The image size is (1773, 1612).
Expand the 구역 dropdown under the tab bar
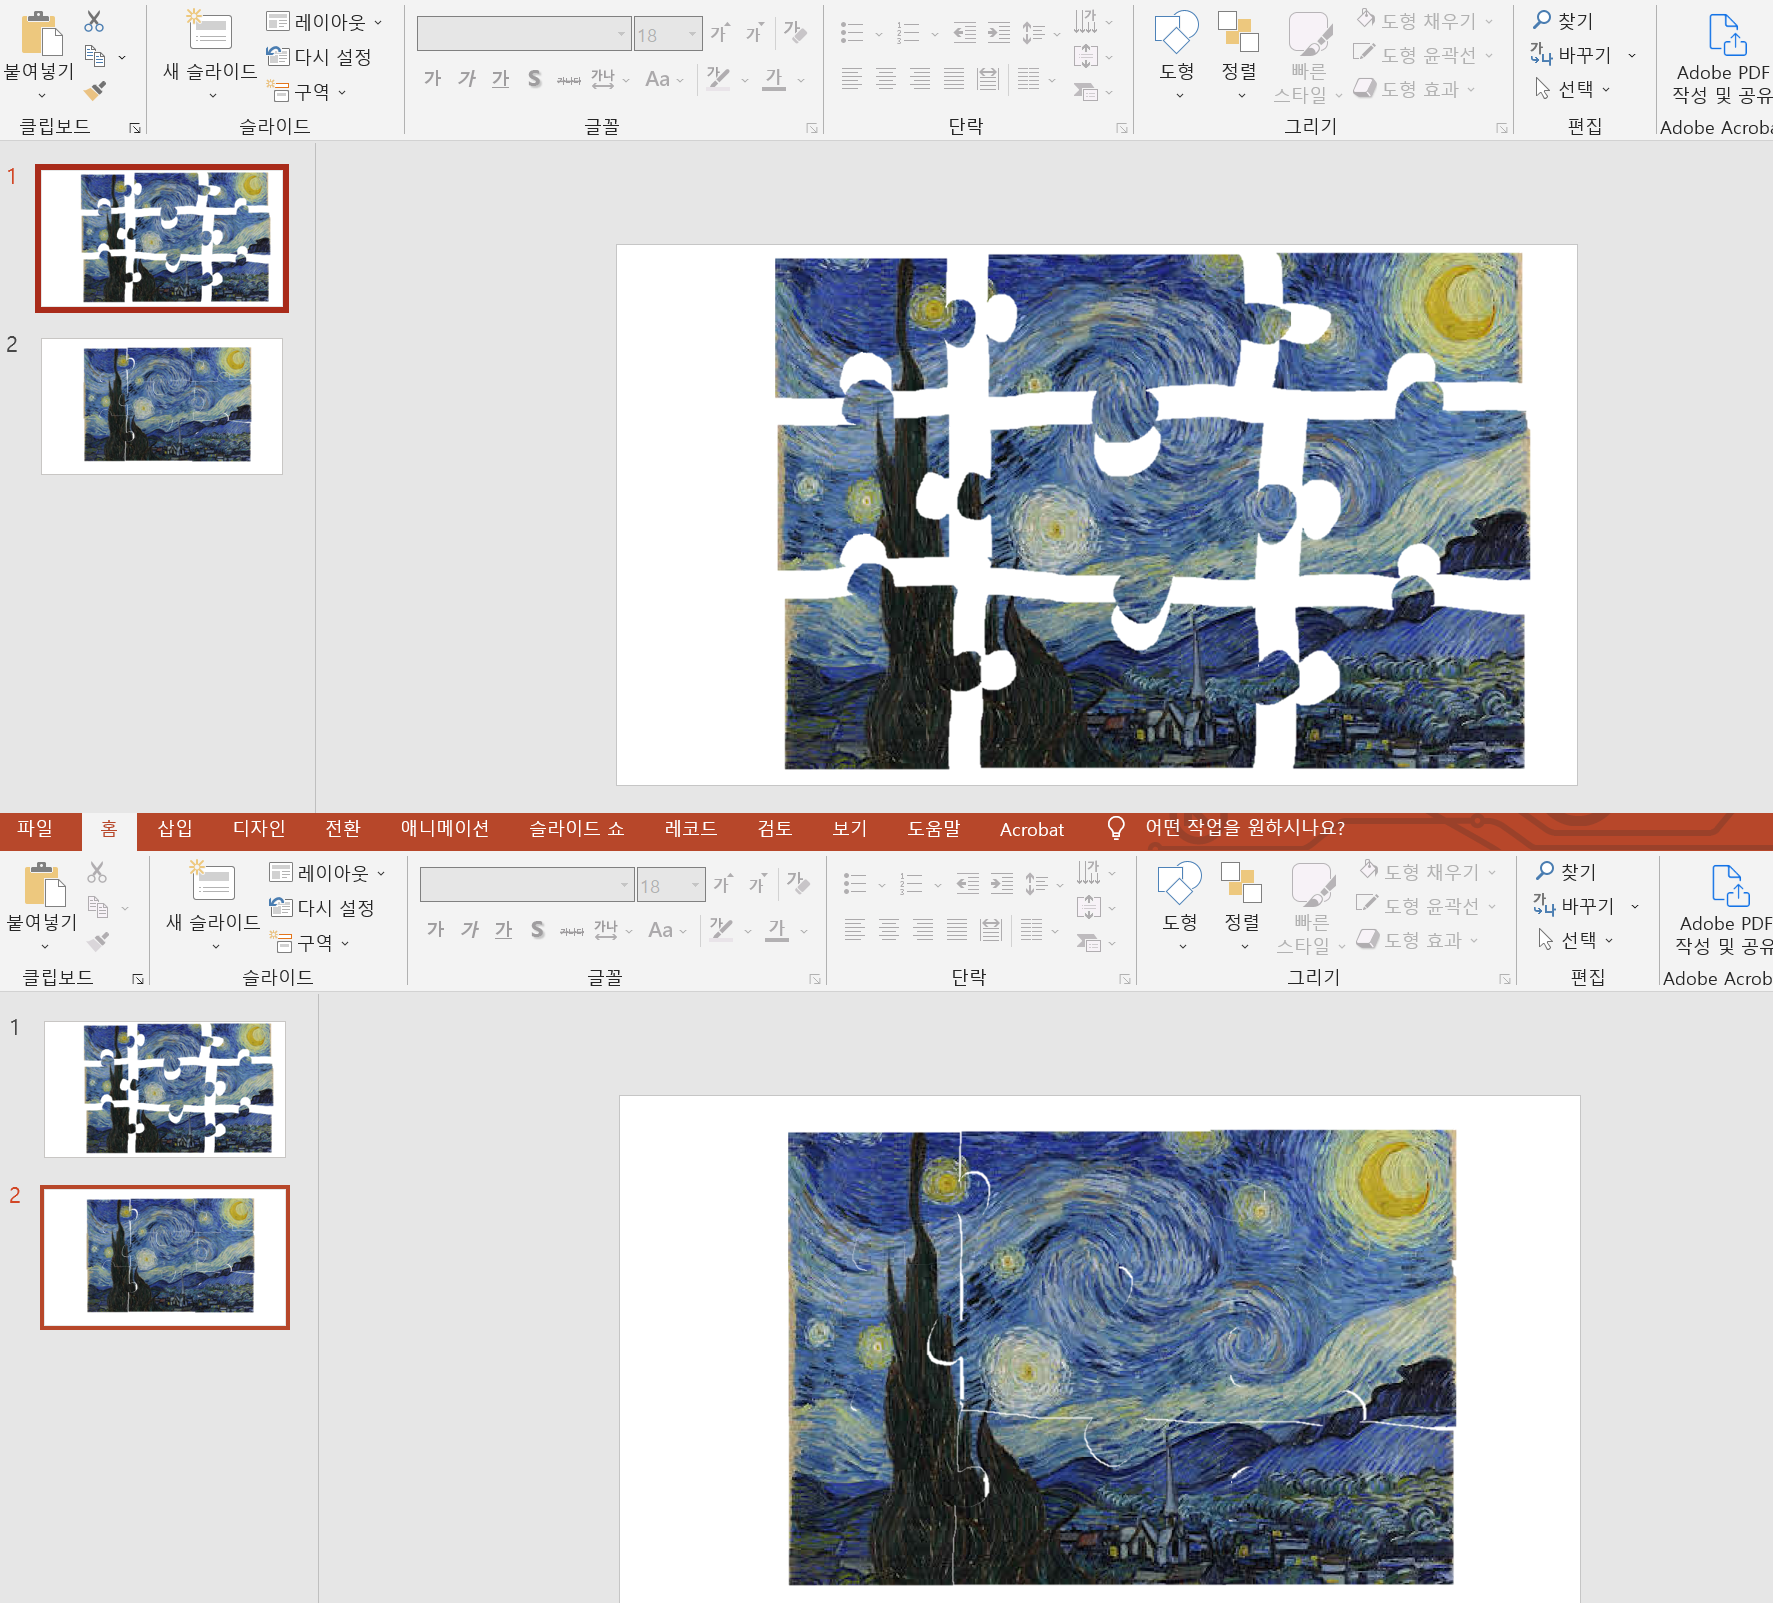[310, 942]
